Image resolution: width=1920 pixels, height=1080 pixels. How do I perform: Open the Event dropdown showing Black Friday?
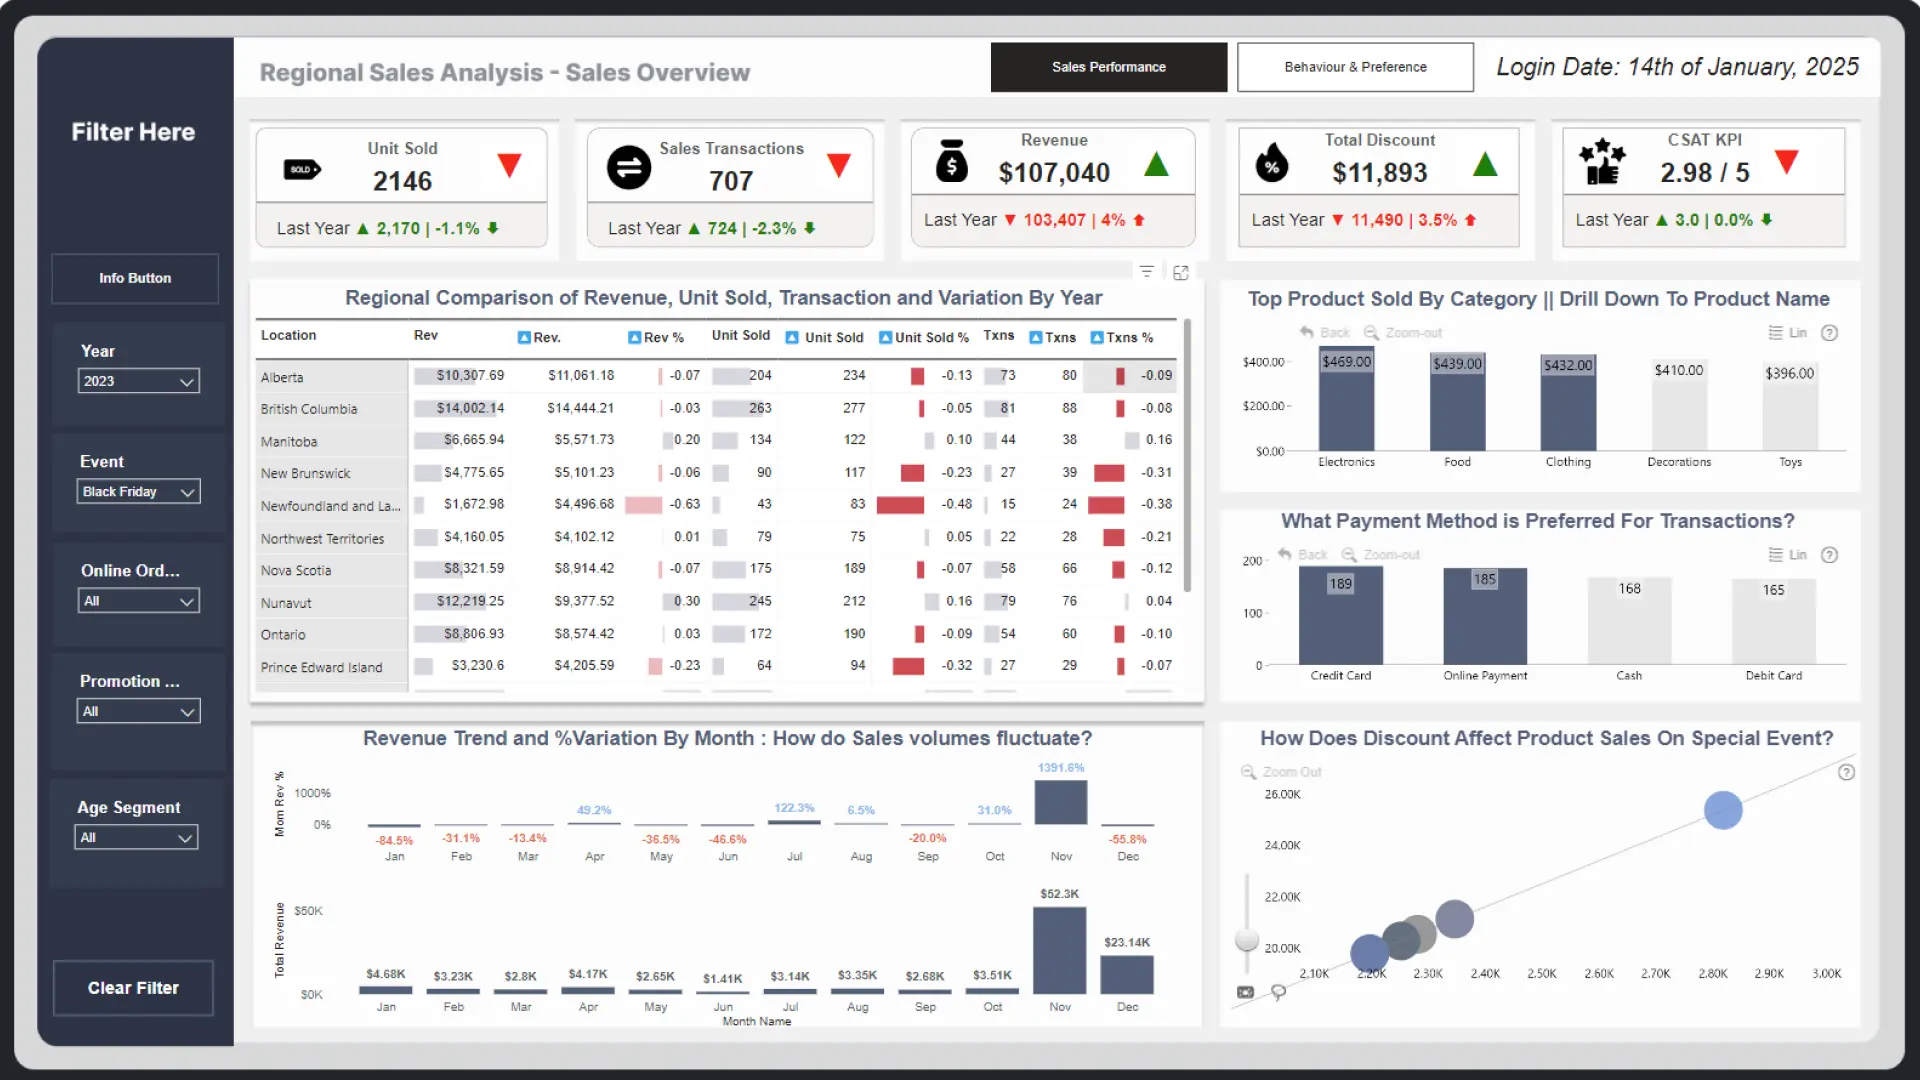139,491
